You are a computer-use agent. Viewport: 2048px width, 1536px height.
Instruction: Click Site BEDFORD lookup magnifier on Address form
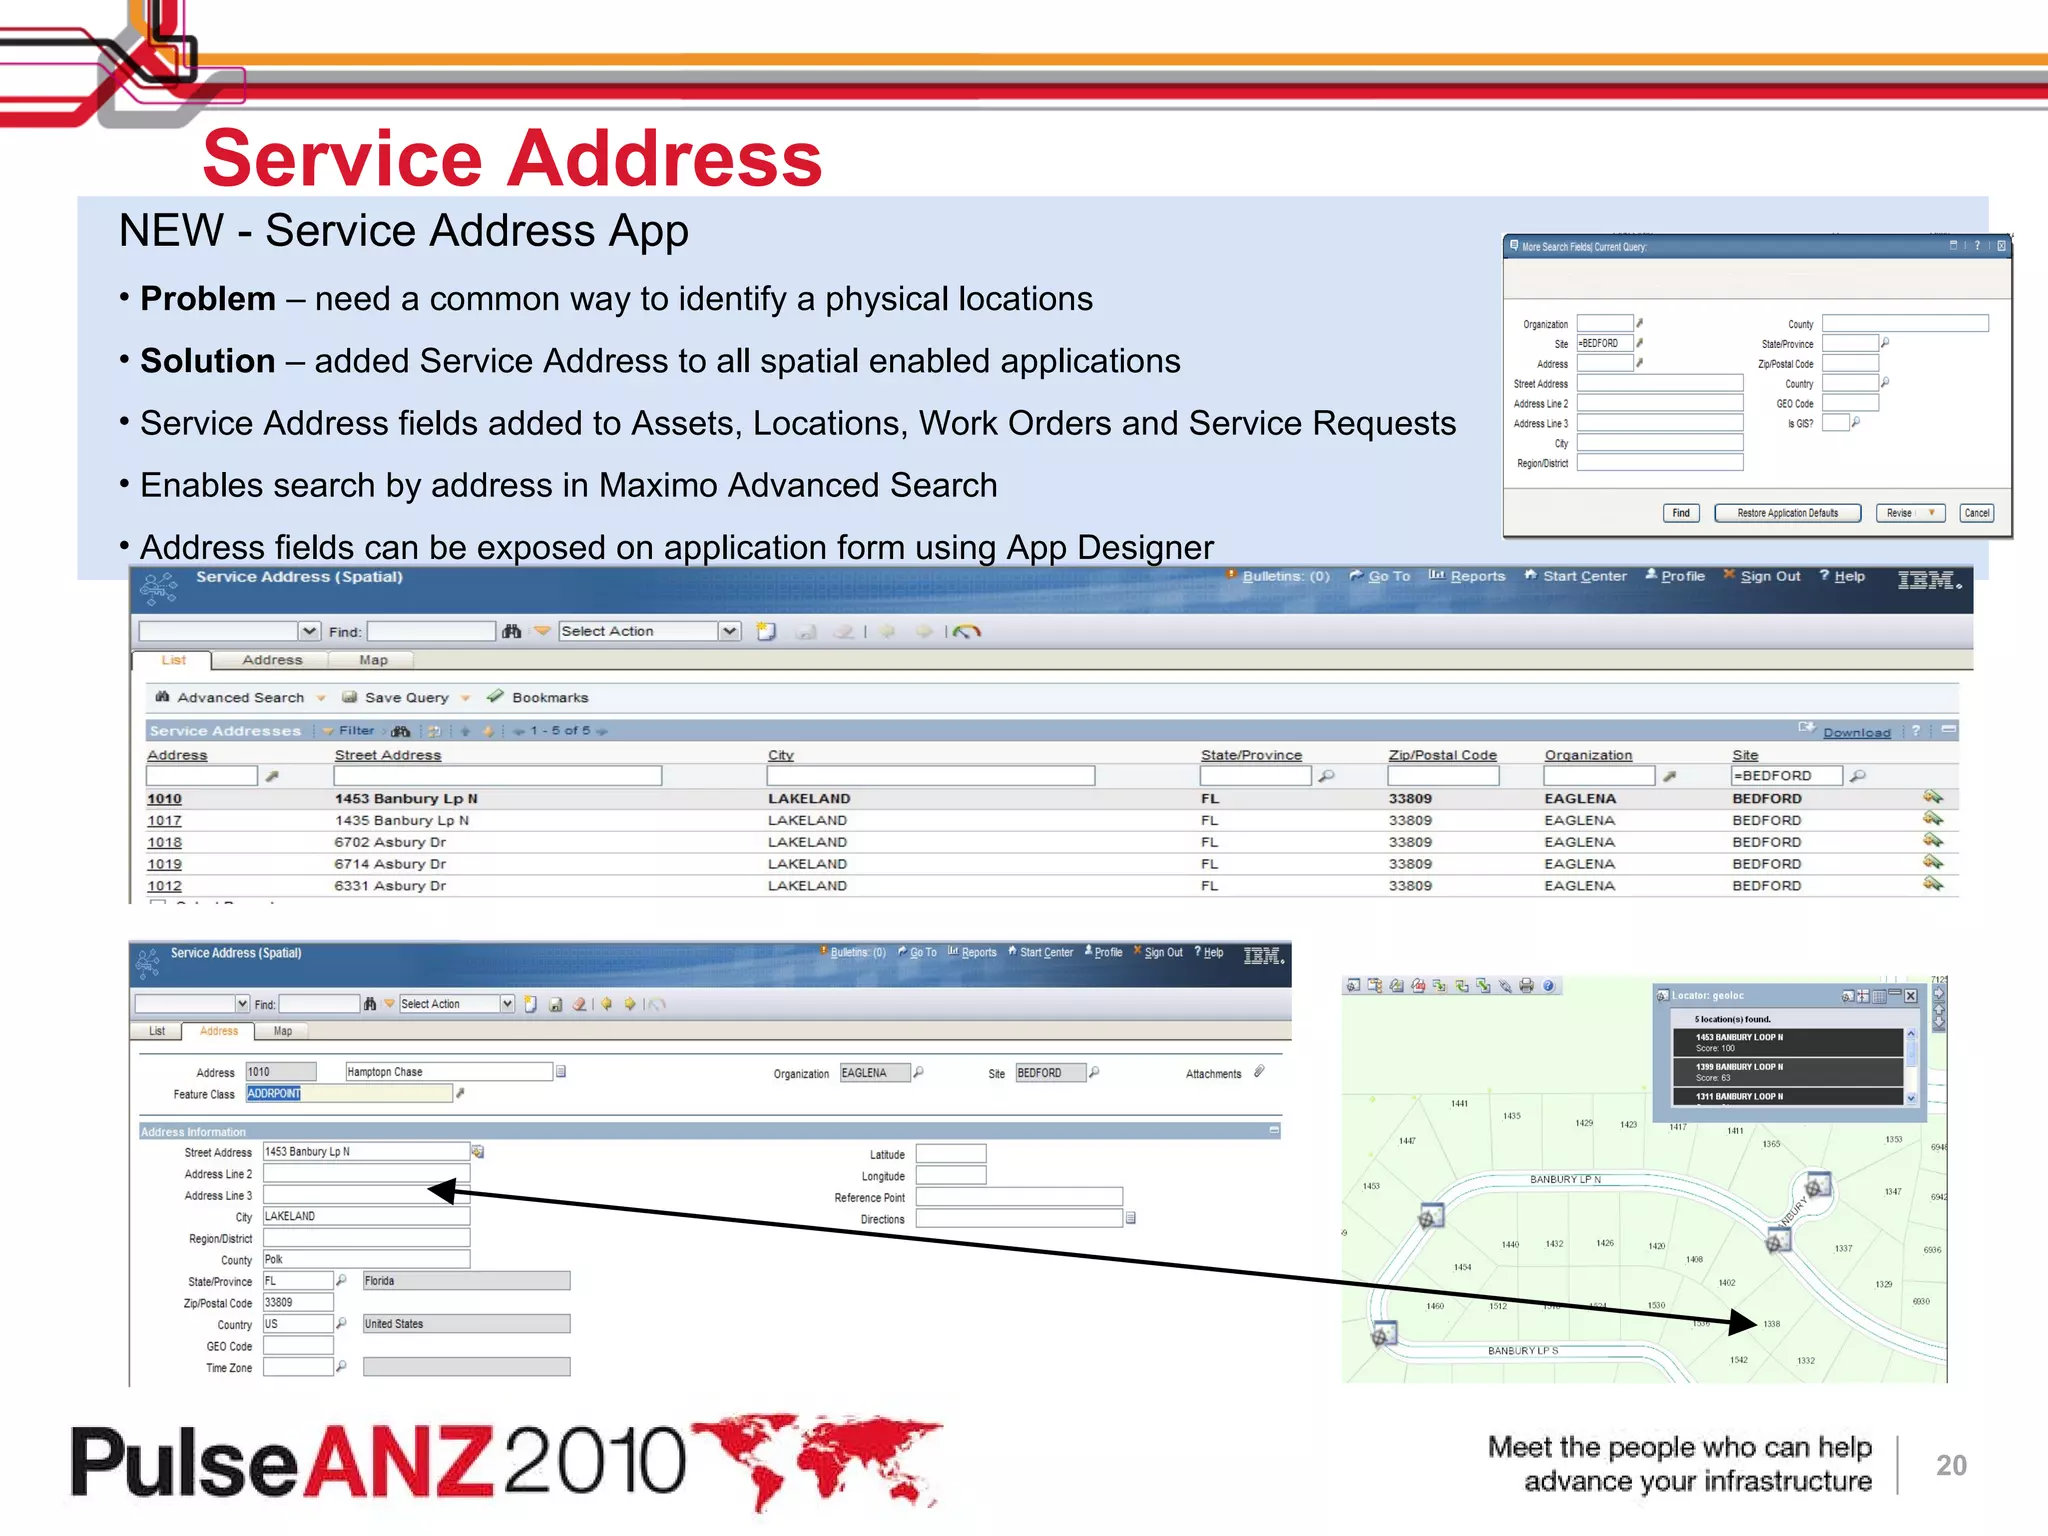(x=1094, y=1072)
